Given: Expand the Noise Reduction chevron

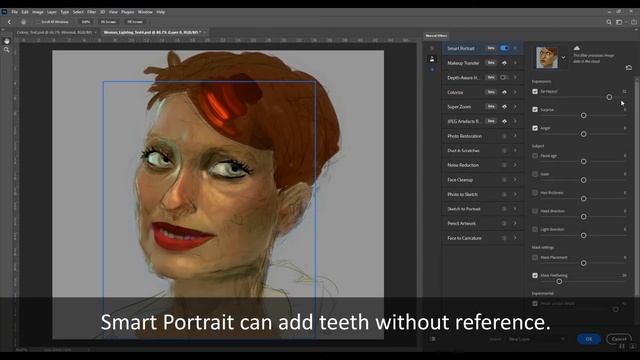Looking at the screenshot, I should [515, 165].
